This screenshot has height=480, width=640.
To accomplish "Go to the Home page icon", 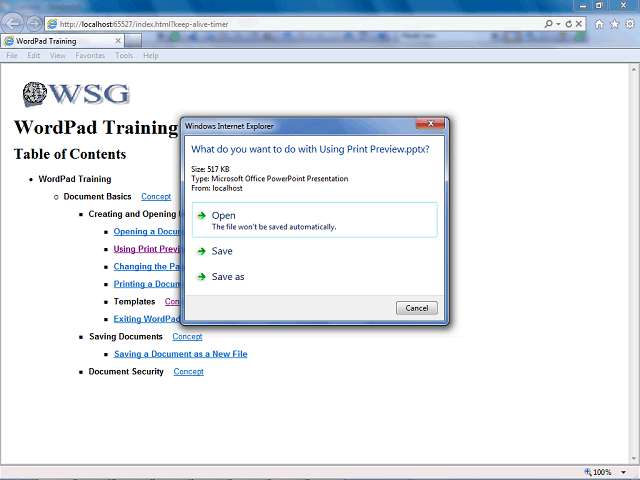I will (599, 24).
